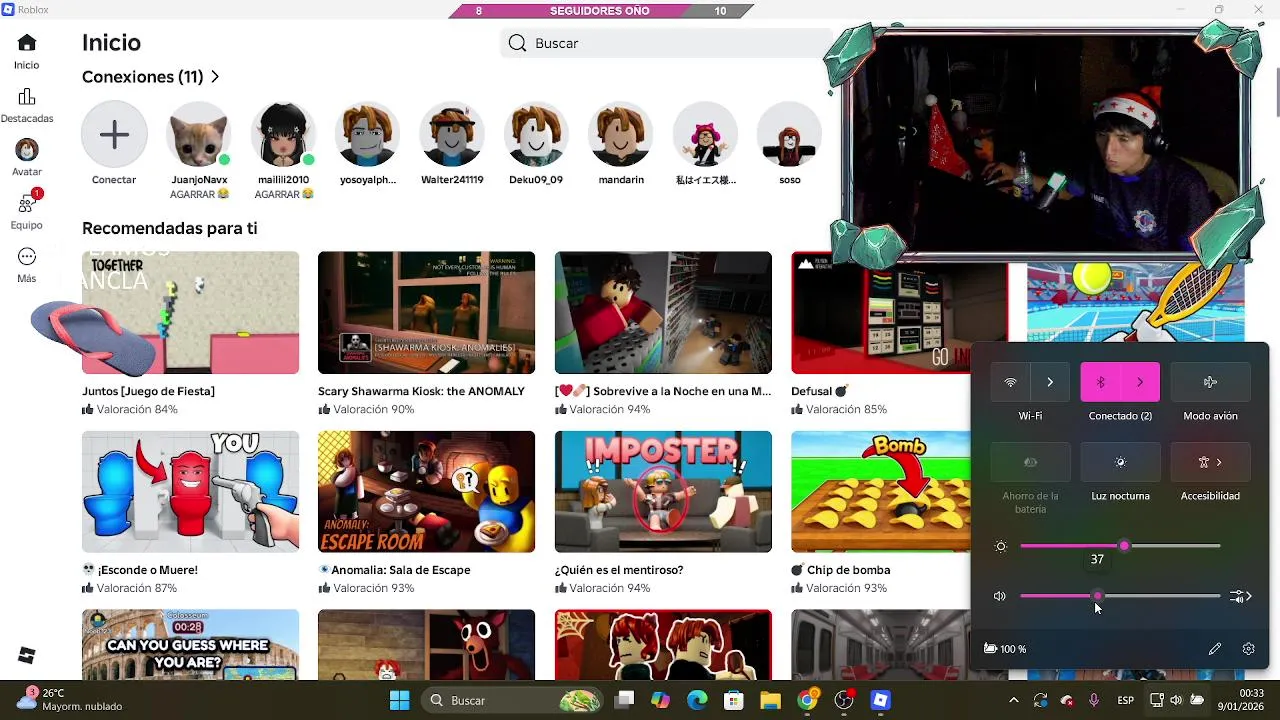
Task: Expand Wi-Fi networks list arrow
Action: (1050, 382)
